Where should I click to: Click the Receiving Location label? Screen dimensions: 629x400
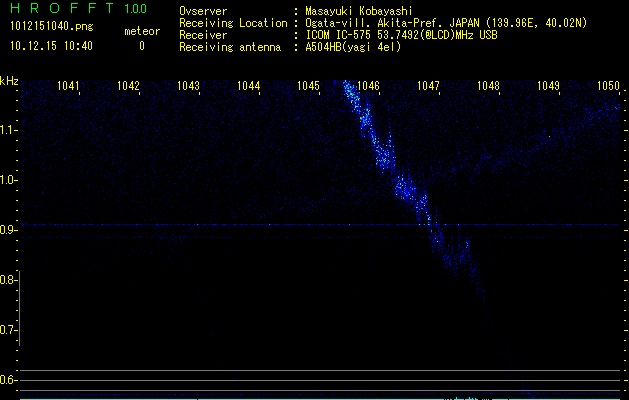pos(233,23)
